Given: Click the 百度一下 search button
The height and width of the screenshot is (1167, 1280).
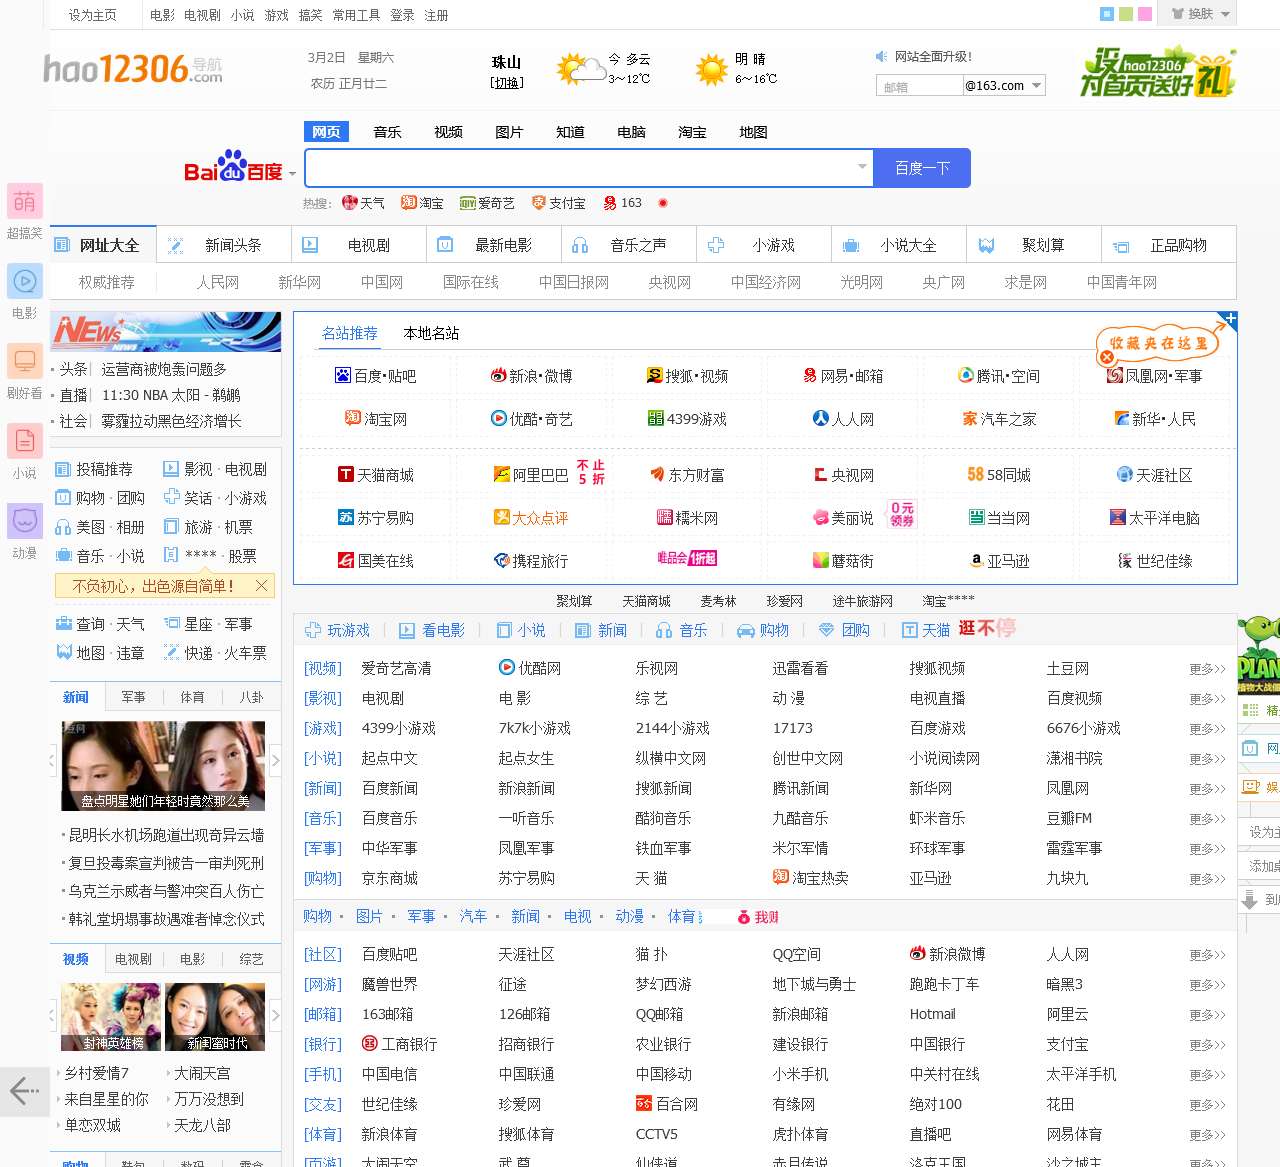Looking at the screenshot, I should point(922,168).
